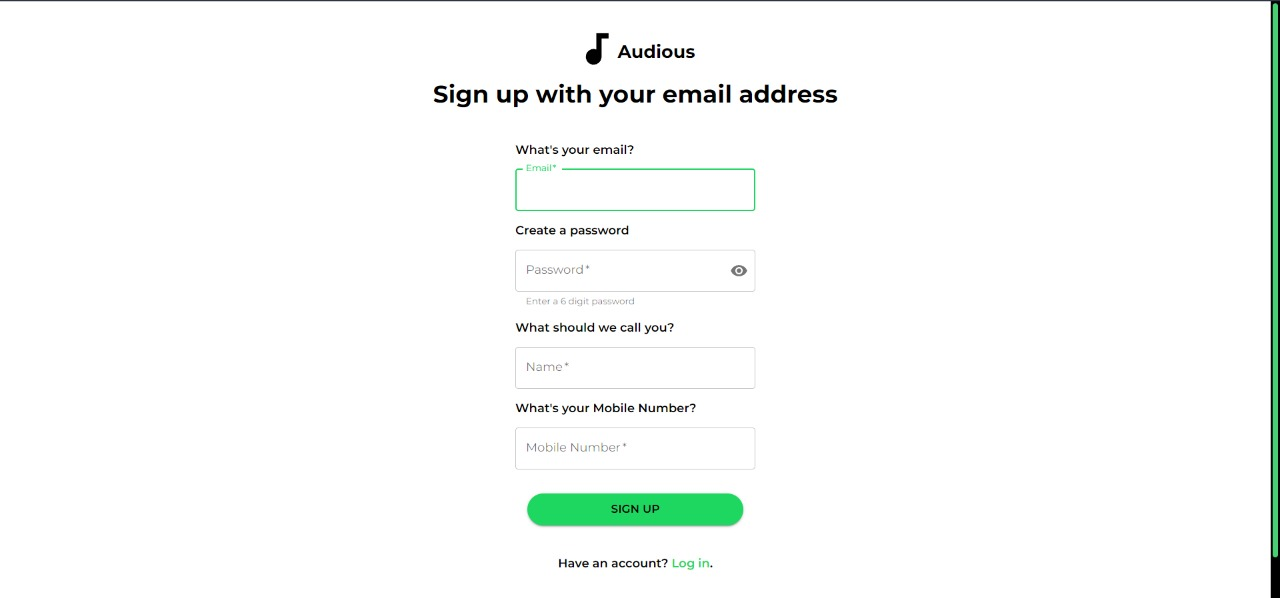Click the 'Sign up with your email address' heading
1280x598 pixels.
(x=635, y=94)
